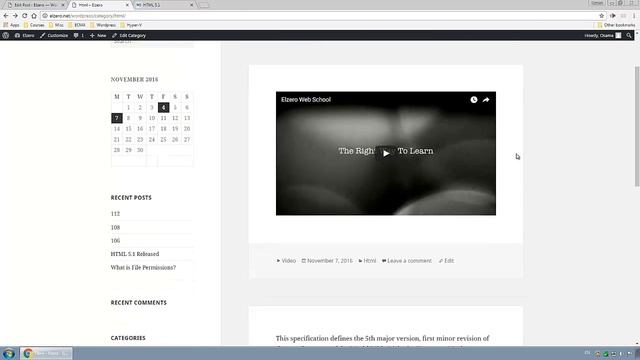Image resolution: width=640 pixels, height=360 pixels.
Task: Open the Courses bookmark folder
Action: coord(34,25)
